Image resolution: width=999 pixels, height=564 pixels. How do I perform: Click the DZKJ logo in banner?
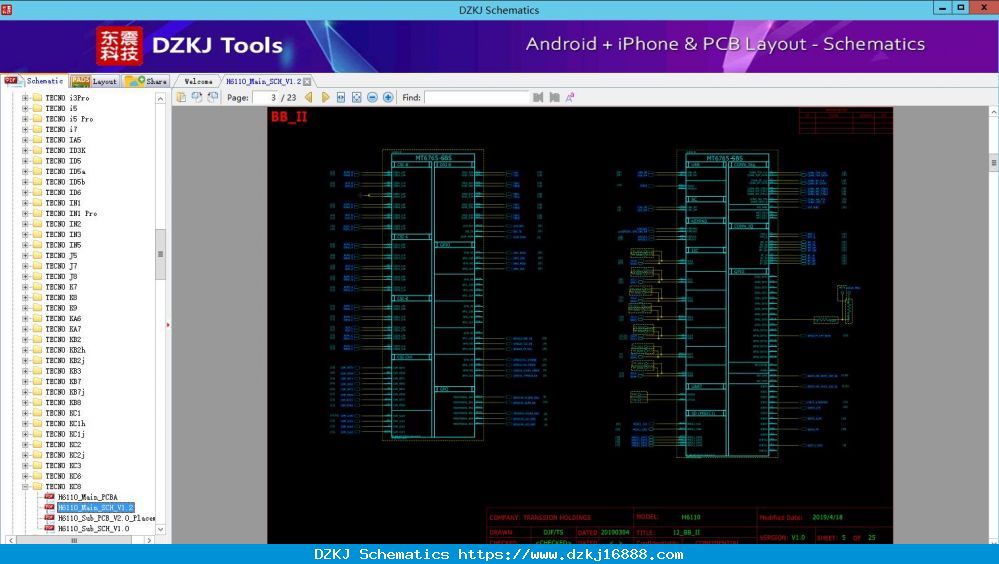pos(119,46)
